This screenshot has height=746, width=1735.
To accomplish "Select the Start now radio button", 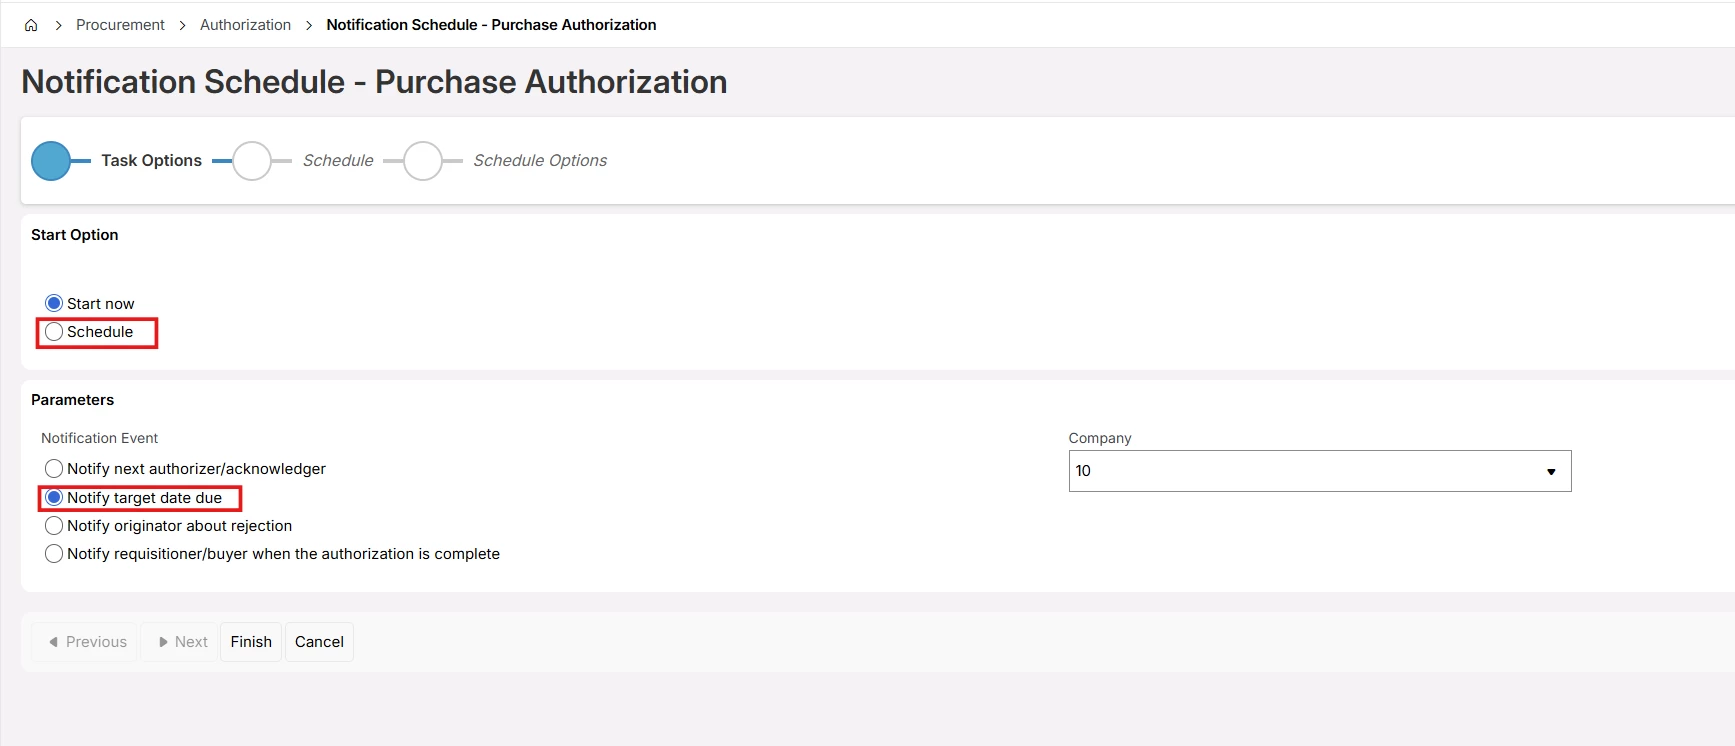I will point(54,303).
